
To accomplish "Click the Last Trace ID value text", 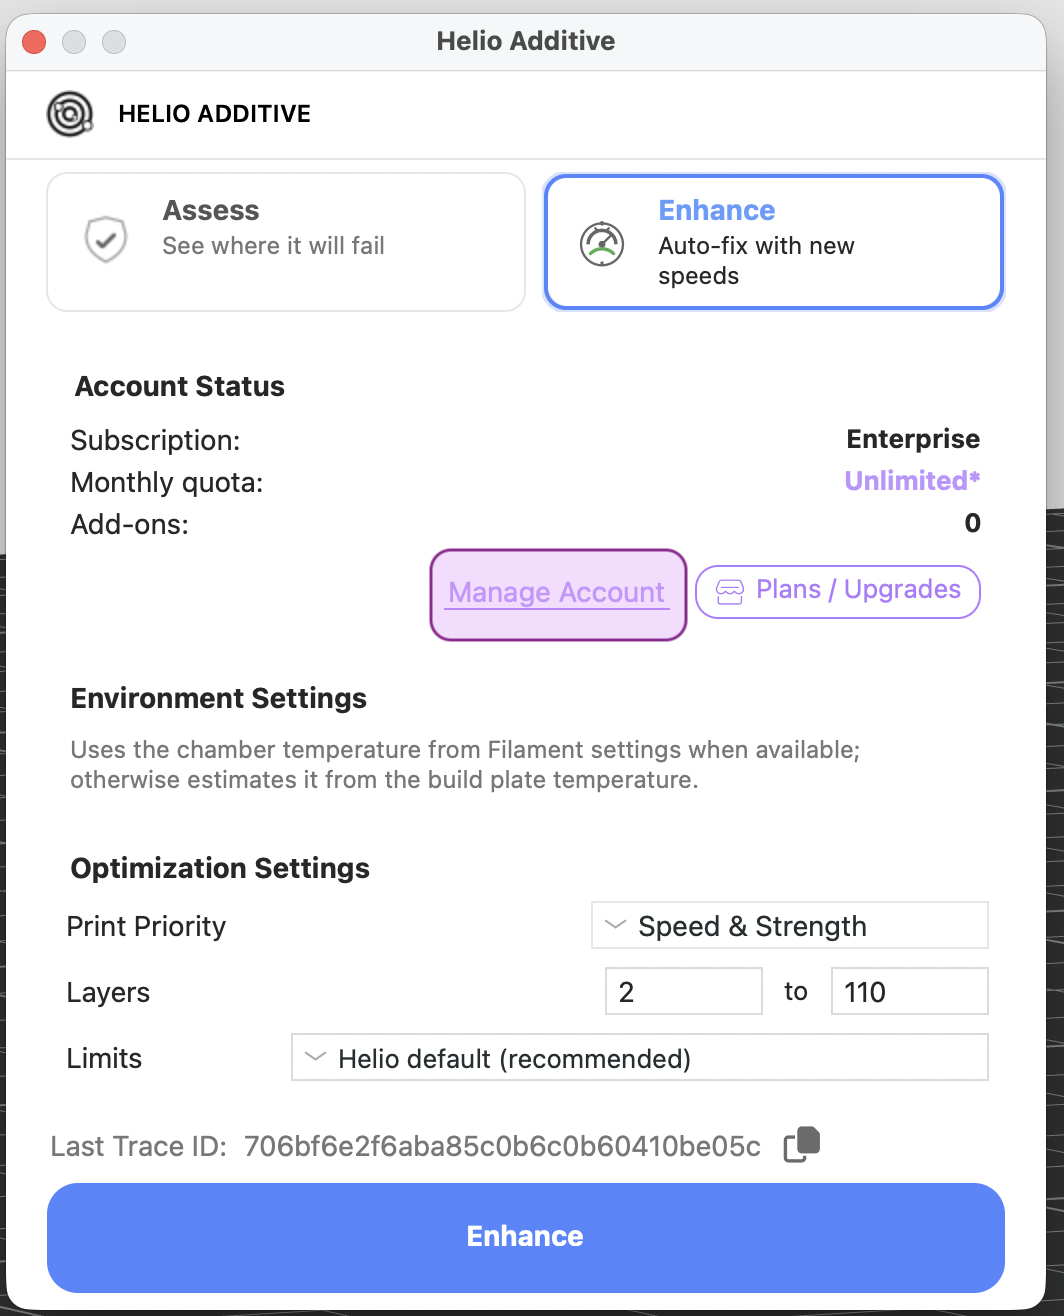I will click(x=502, y=1146).
